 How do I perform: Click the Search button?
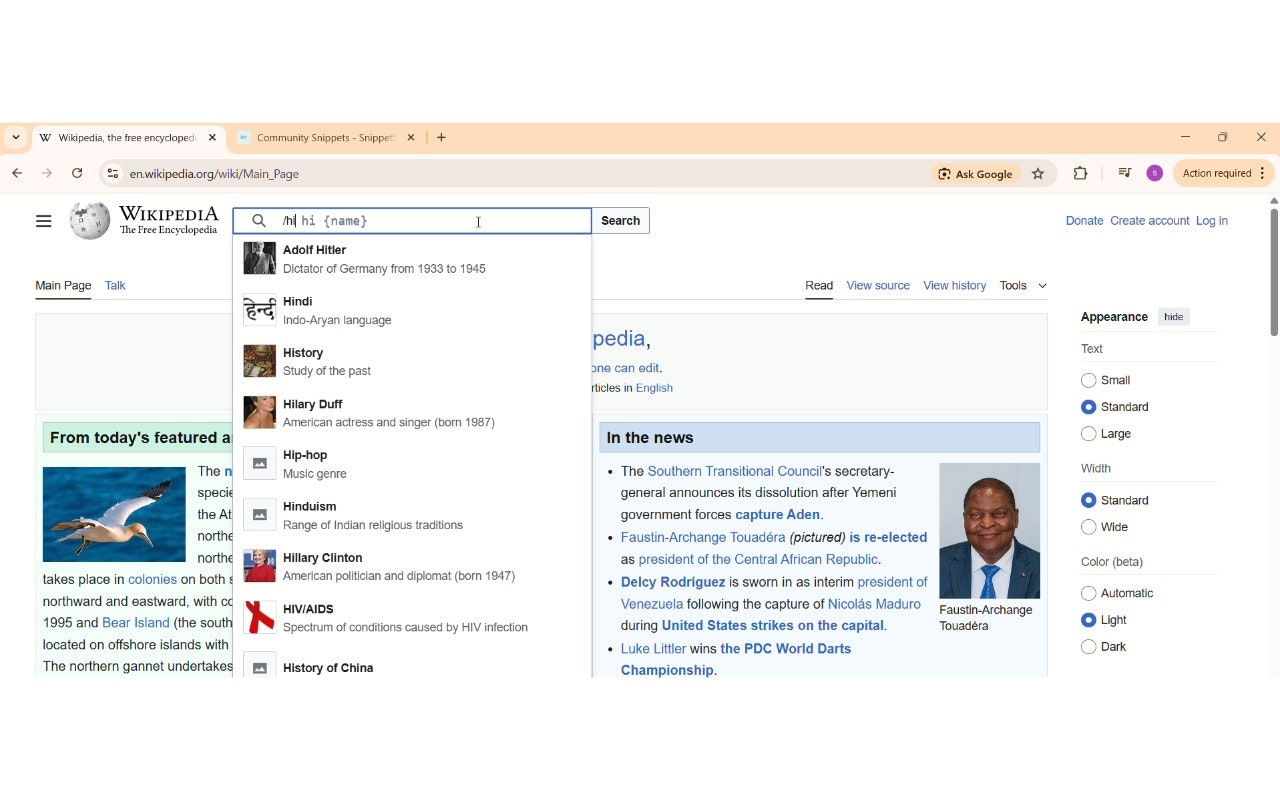620,221
